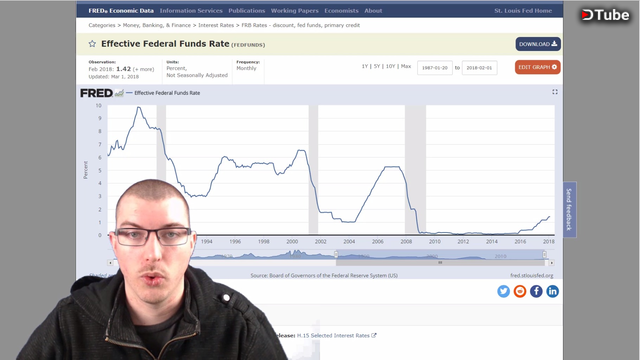Click the fred.stlouisfed.org text
Viewport: 640px width, 360px height.
point(531,276)
